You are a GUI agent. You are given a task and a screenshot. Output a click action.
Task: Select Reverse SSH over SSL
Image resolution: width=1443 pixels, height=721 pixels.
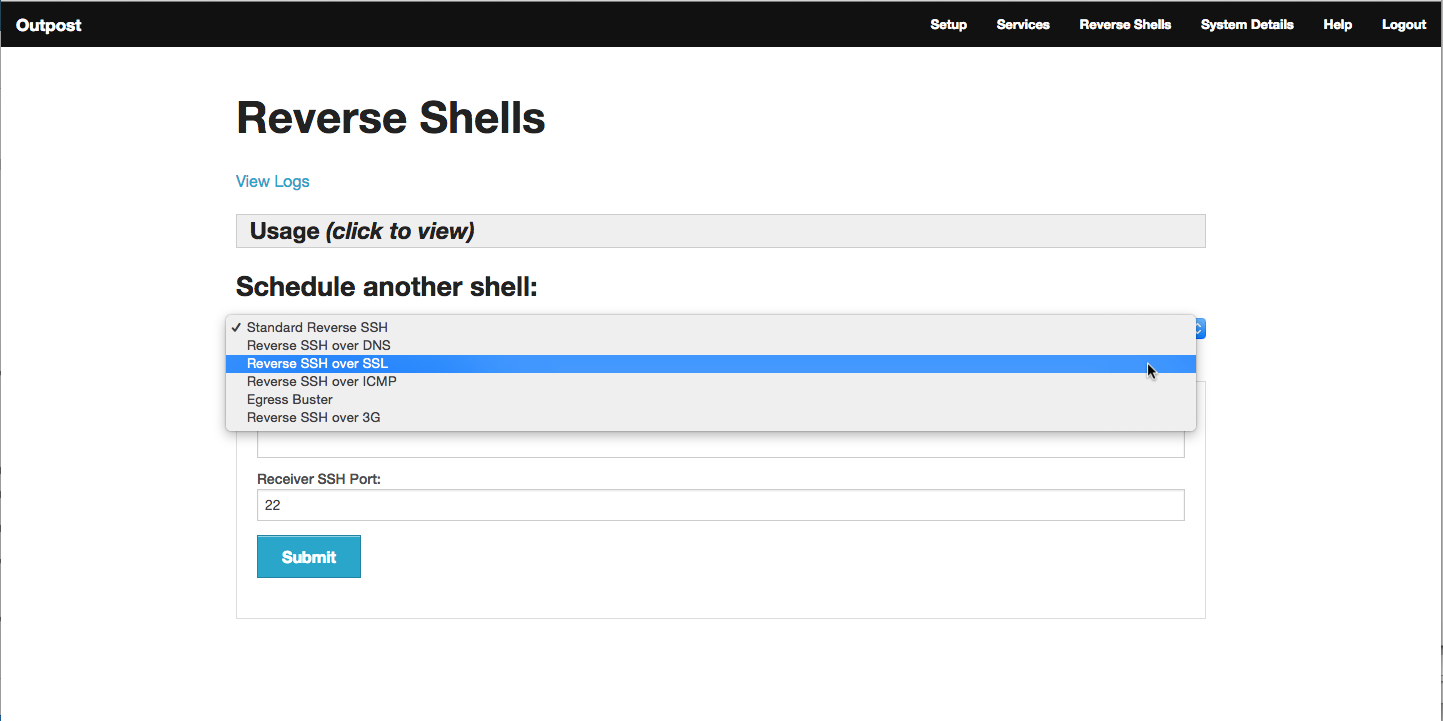317,364
